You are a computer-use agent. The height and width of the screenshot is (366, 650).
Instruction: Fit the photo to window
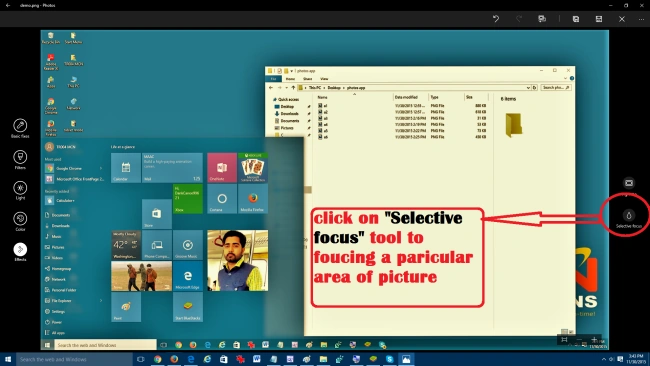tap(564, 339)
